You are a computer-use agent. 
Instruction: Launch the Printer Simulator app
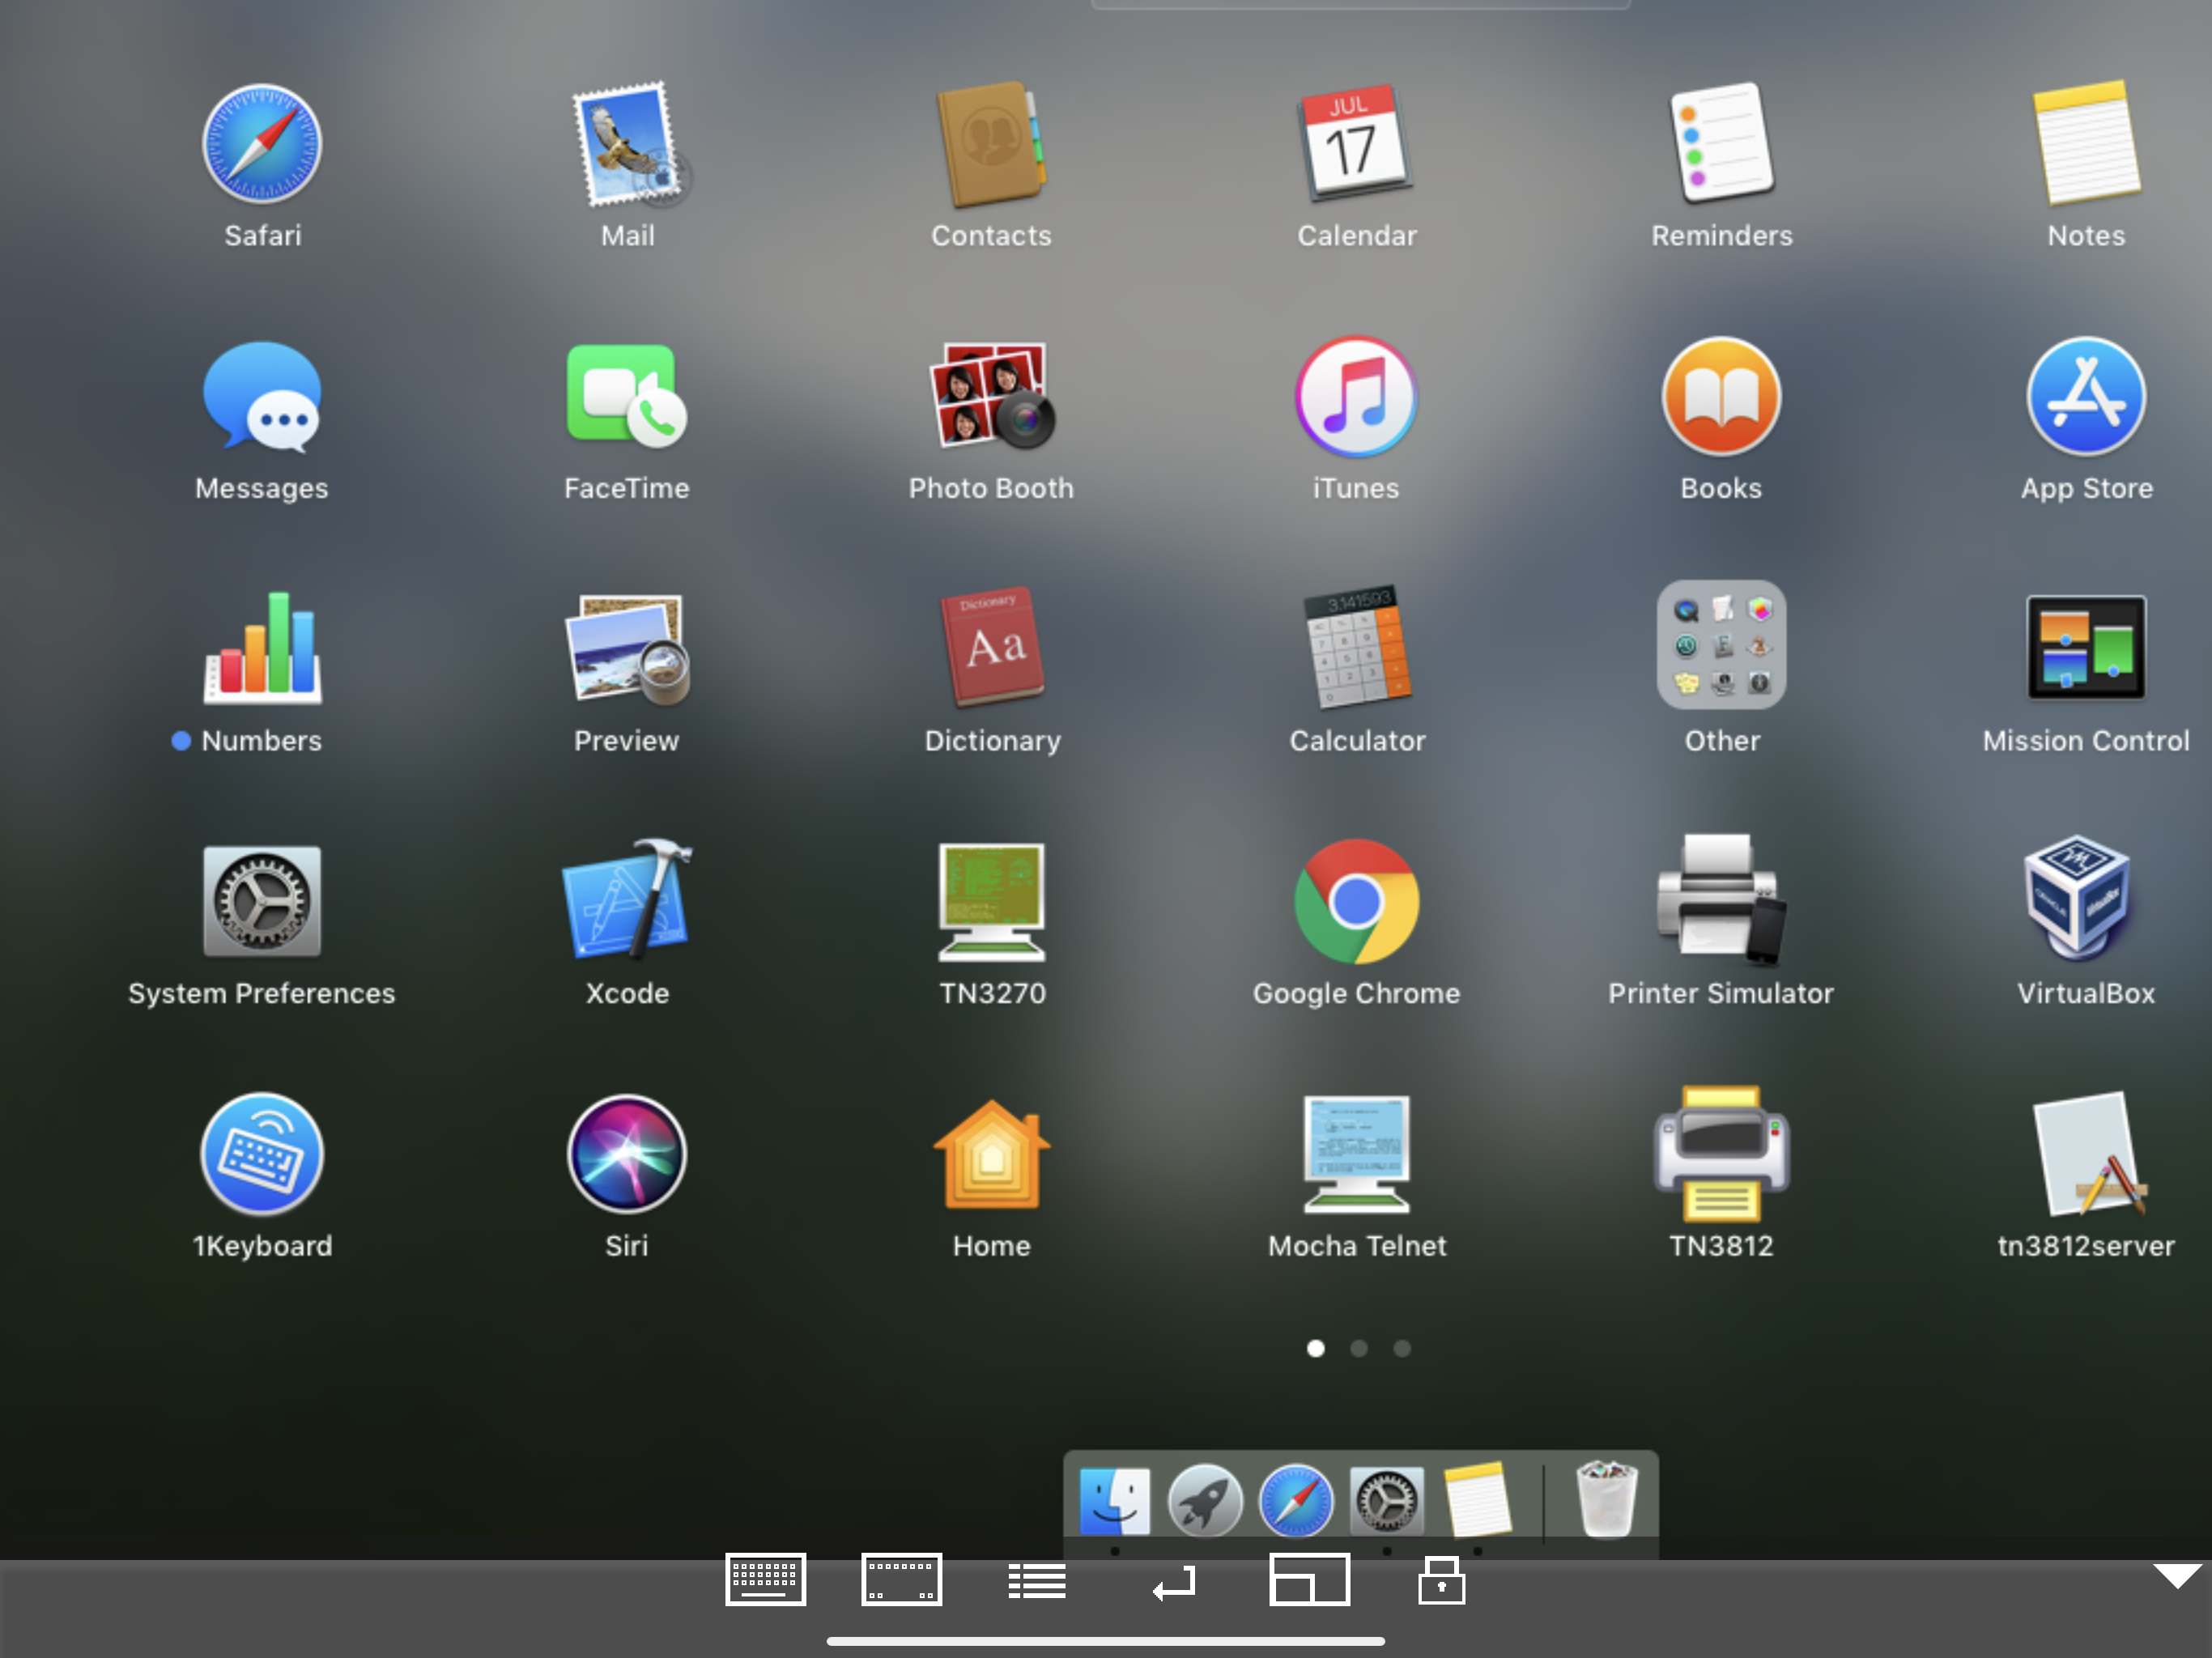pos(1720,901)
